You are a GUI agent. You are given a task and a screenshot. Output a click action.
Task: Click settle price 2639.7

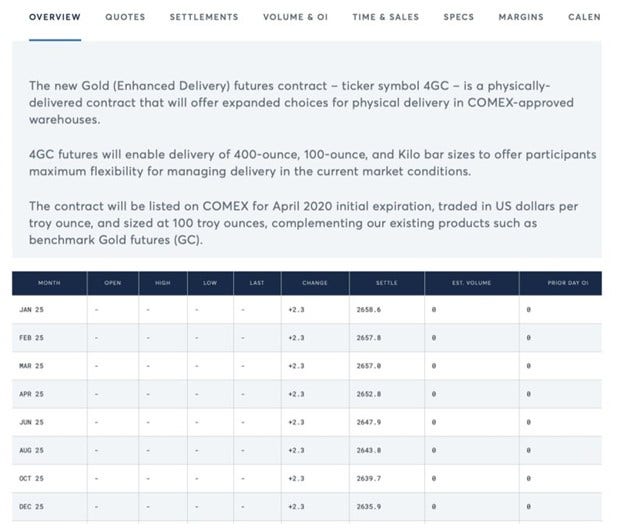click(369, 479)
